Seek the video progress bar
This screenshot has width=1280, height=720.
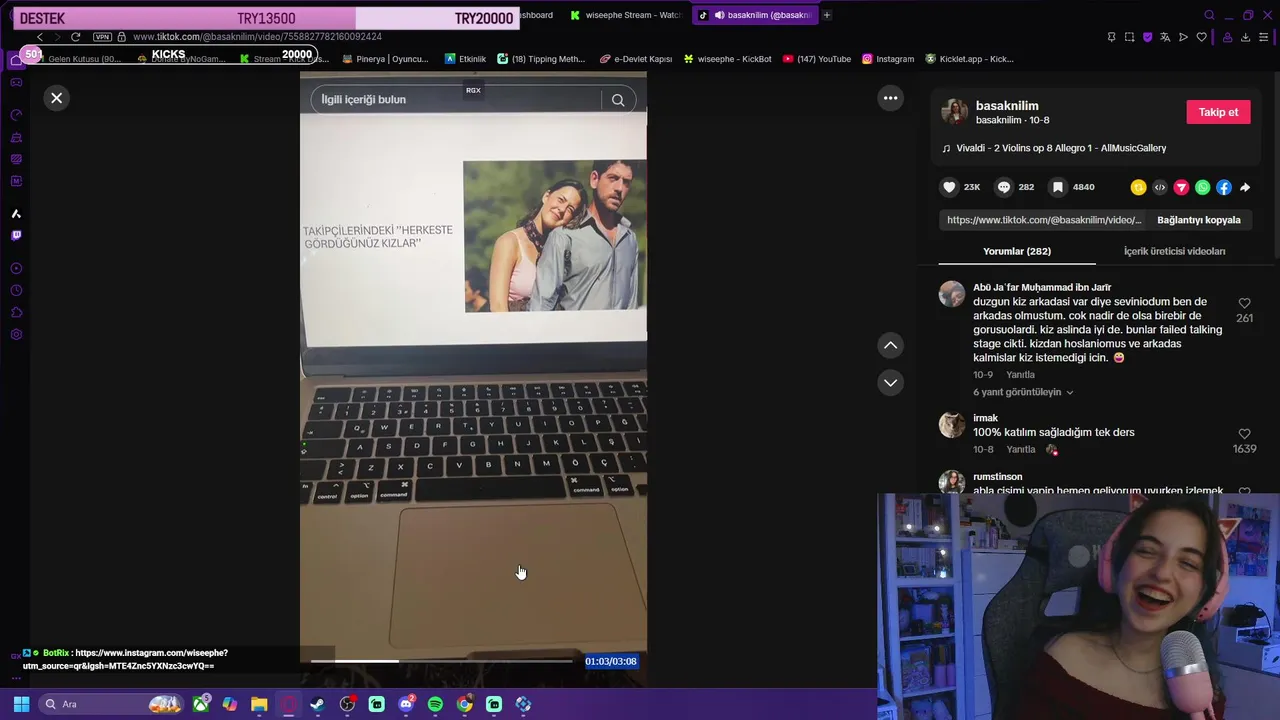point(441,661)
